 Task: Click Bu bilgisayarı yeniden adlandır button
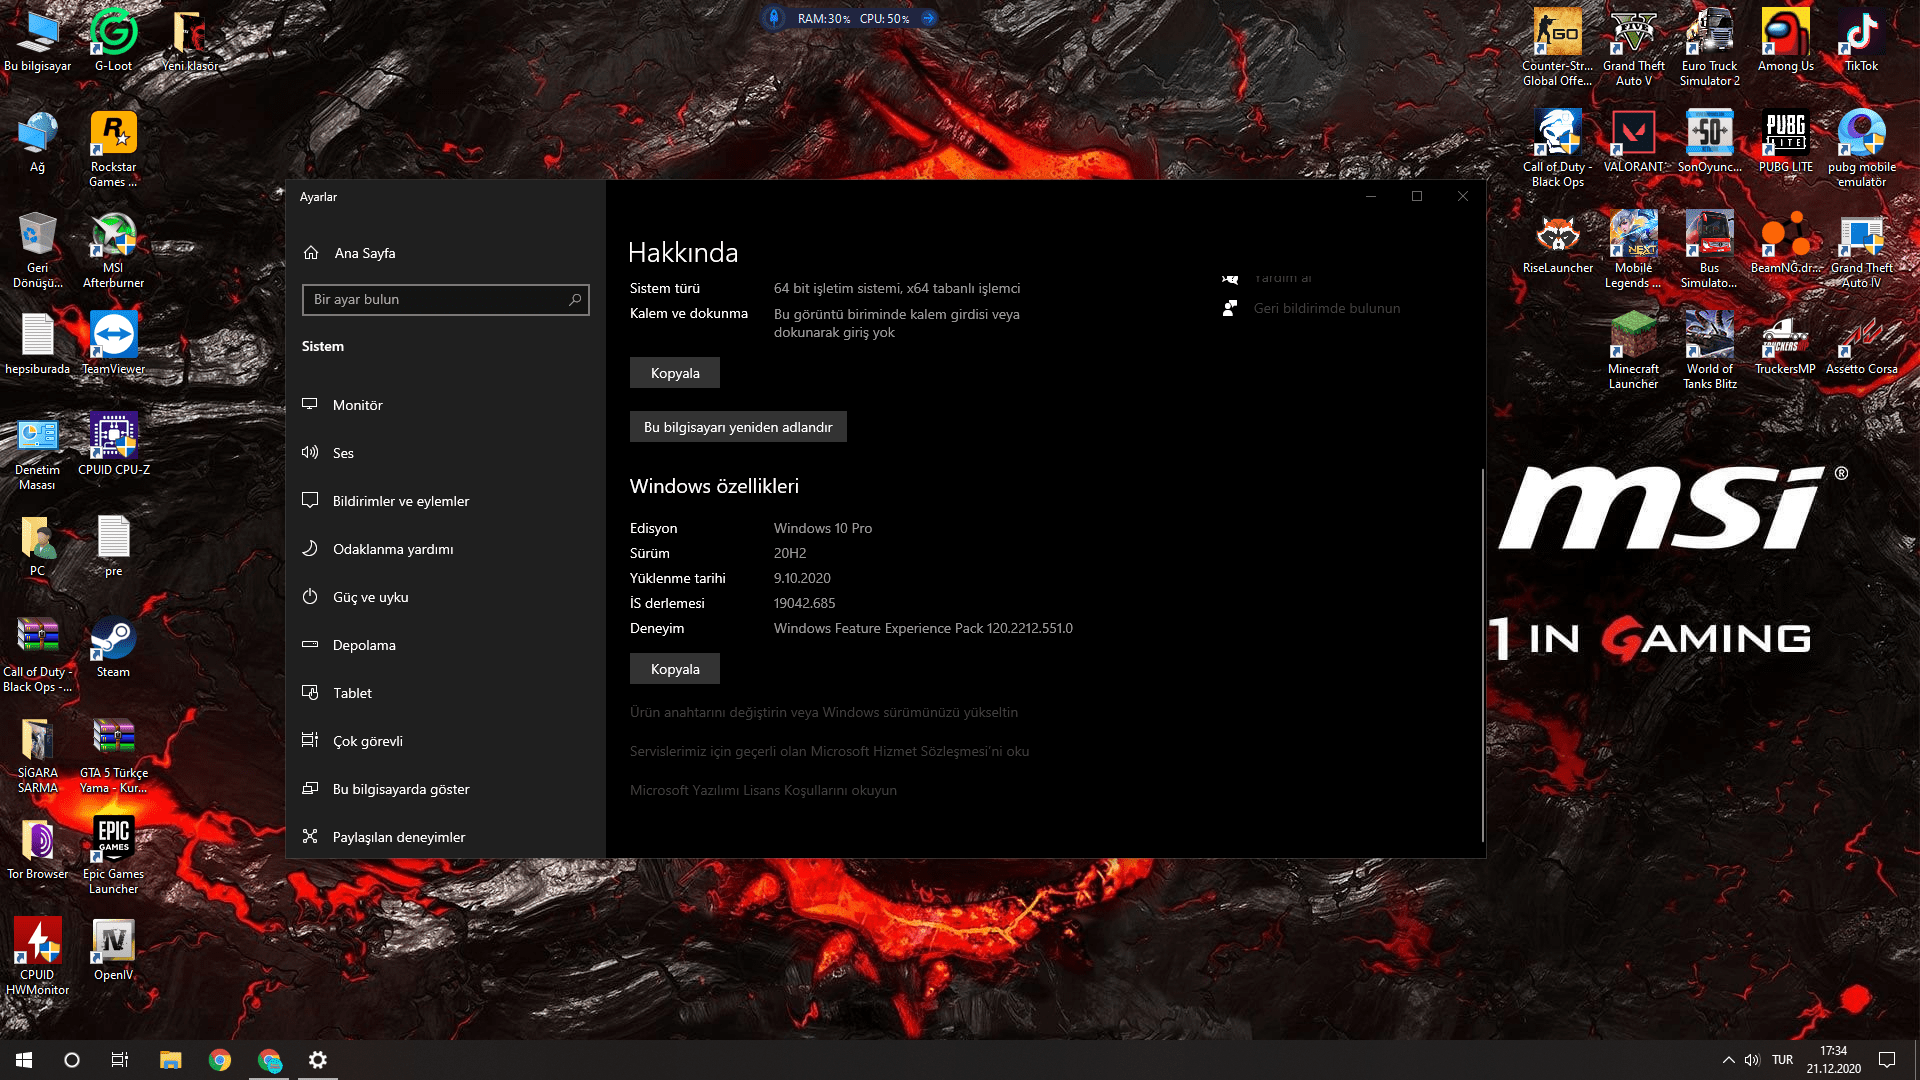[738, 427]
